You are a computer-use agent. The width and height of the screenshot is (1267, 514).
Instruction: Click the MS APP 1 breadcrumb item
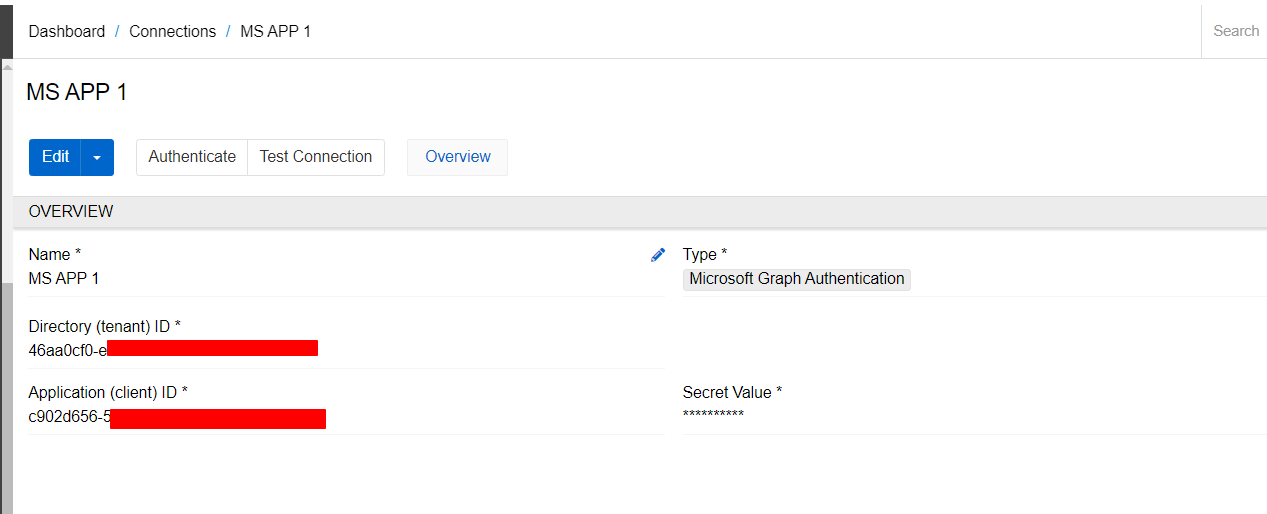click(275, 31)
